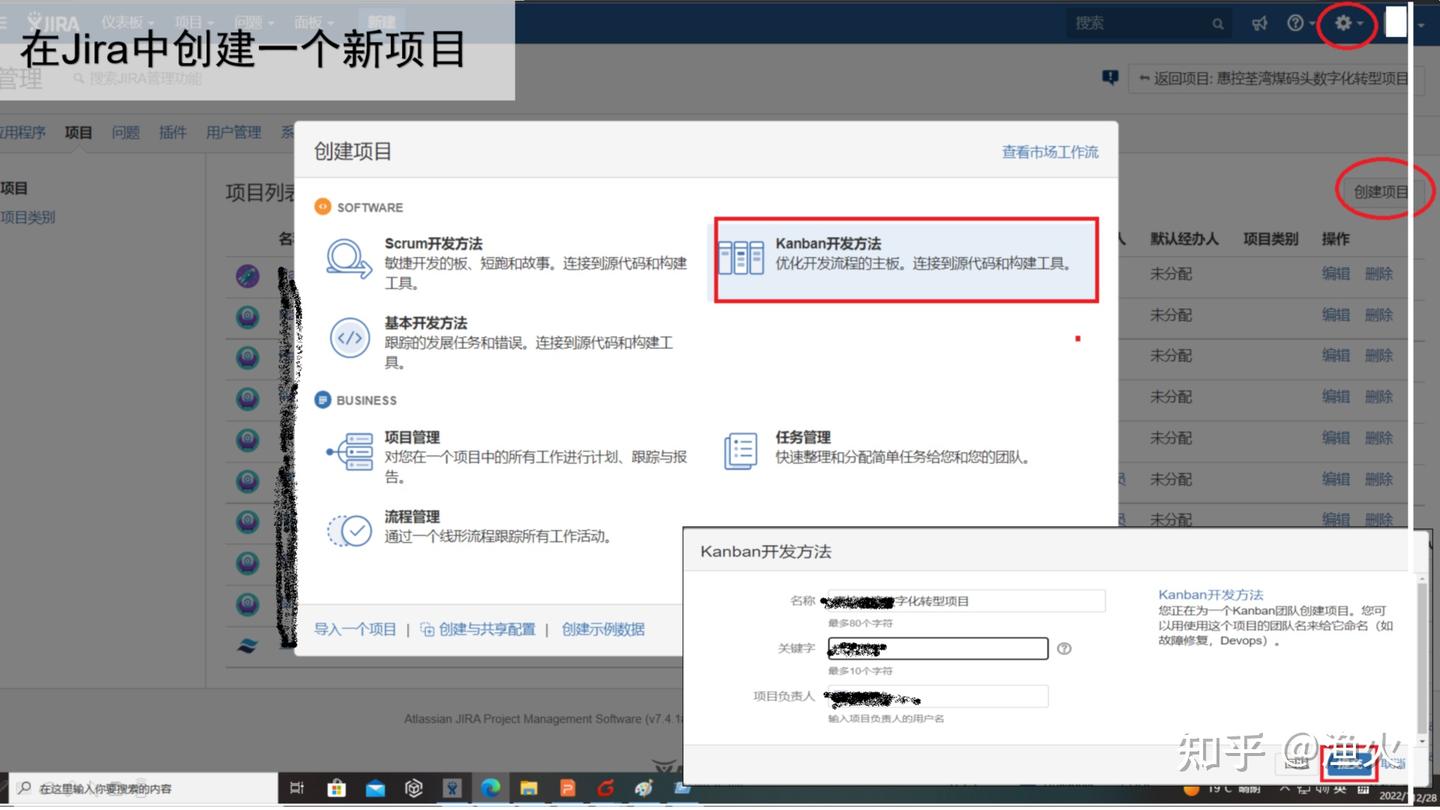Screen dimensions: 1440x810
Task: Open the gear administration dropdown
Action: (x=1347, y=23)
